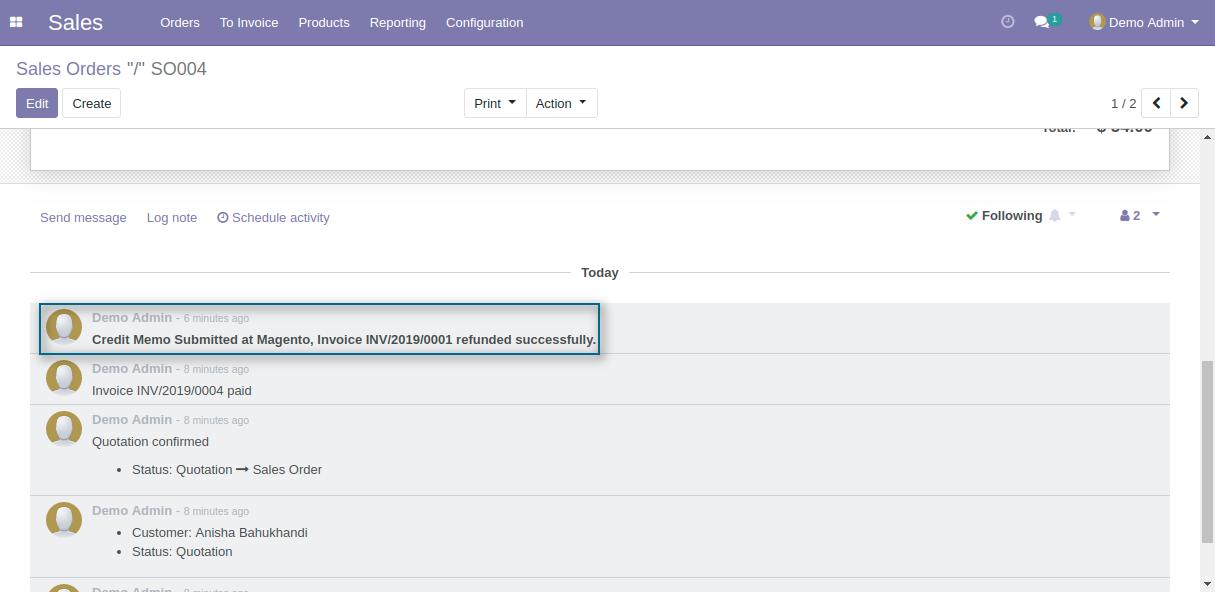Expand the Action dropdown

click(561, 103)
